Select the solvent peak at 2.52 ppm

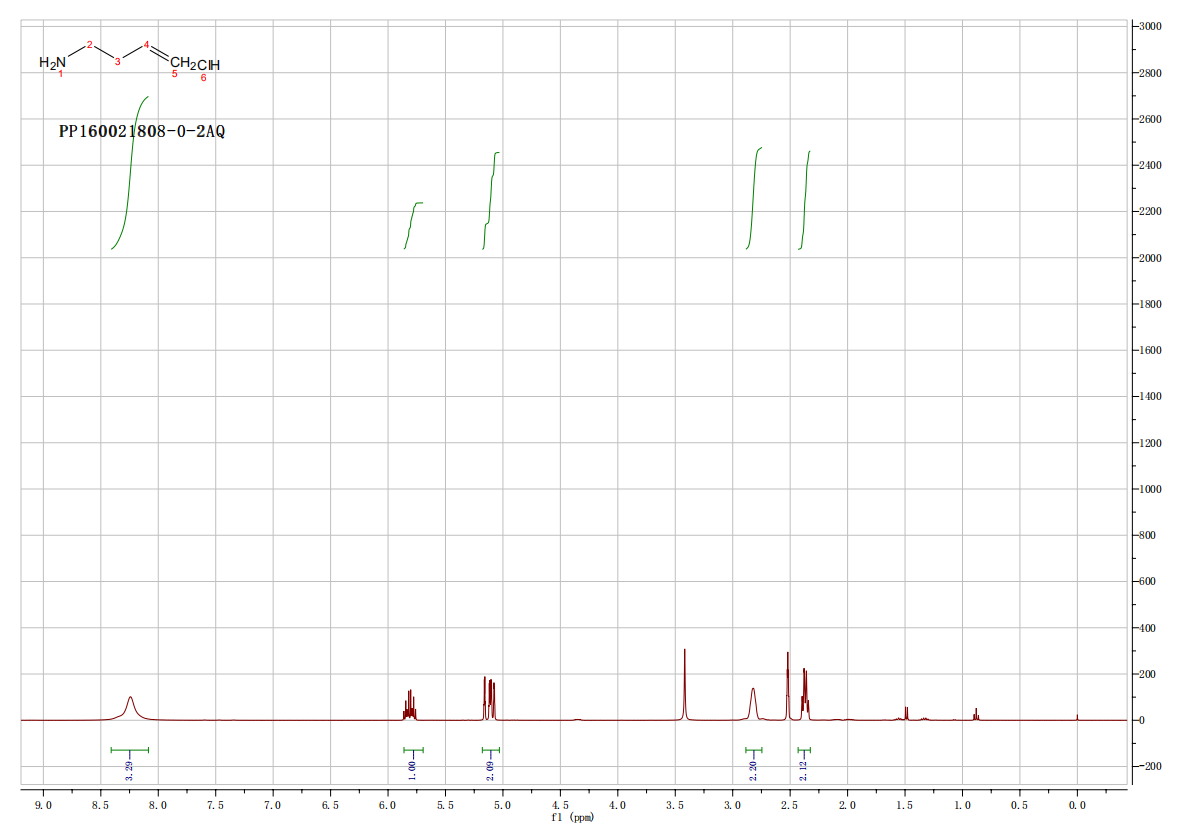pyautogui.click(x=788, y=680)
